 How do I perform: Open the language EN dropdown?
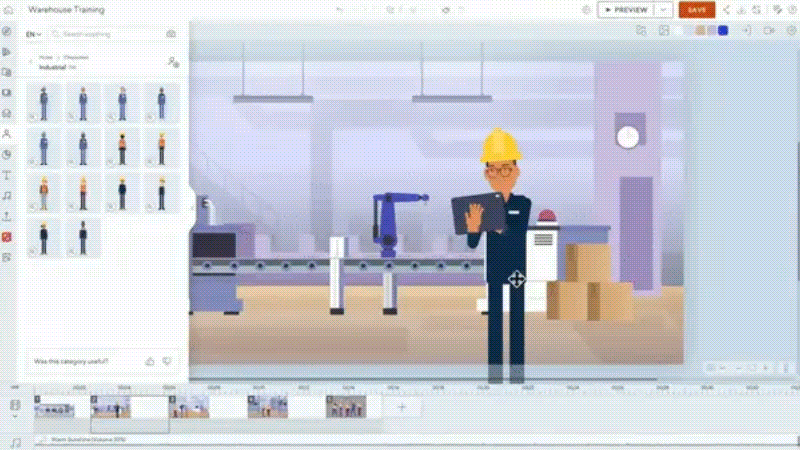pos(34,34)
